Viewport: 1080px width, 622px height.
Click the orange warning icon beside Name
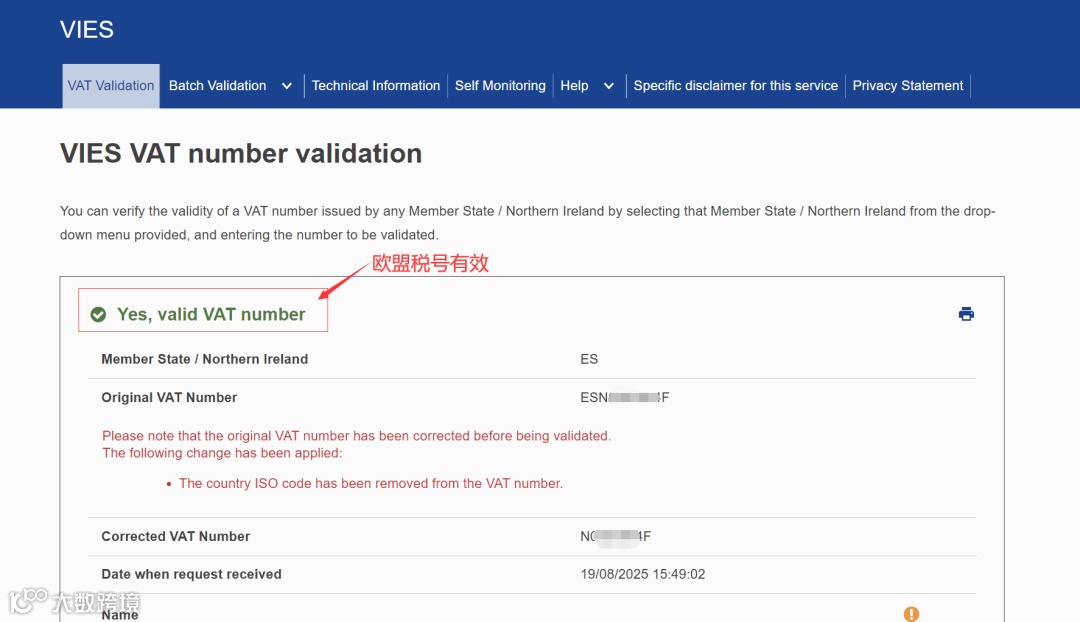(x=911, y=614)
